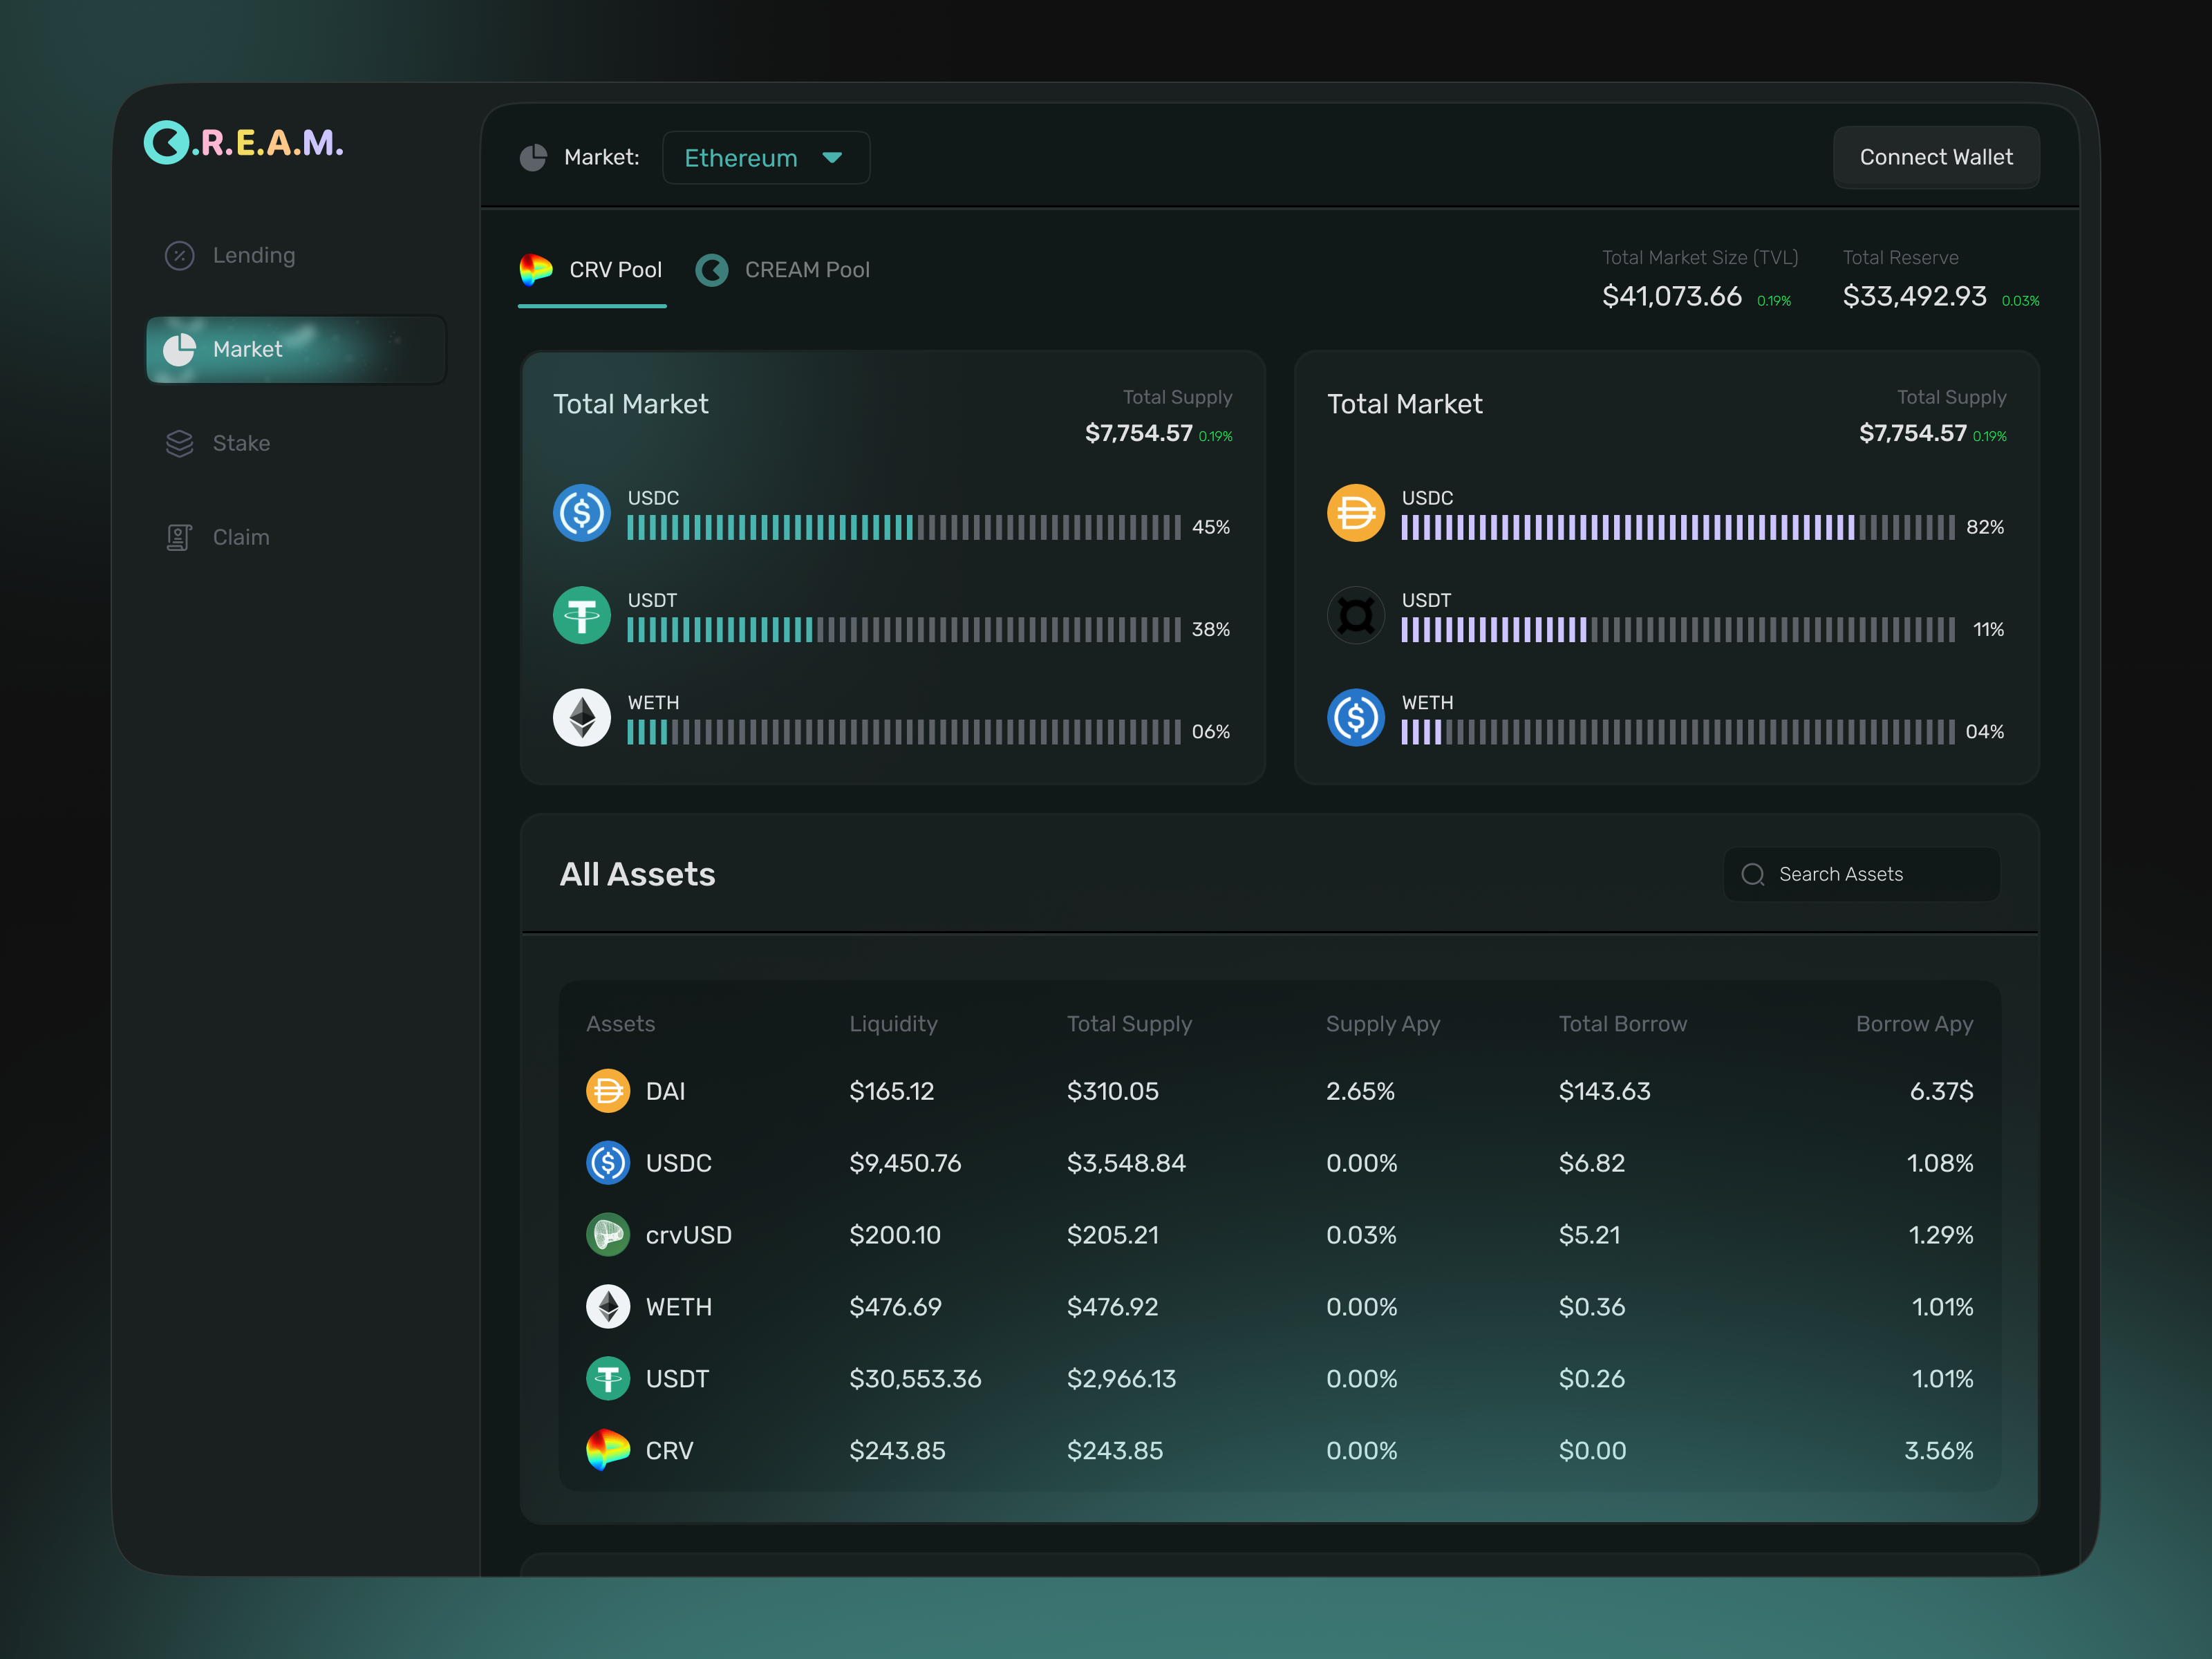Sort by Borrow Apy column header
This screenshot has width=2212, height=1659.
1915,1024
